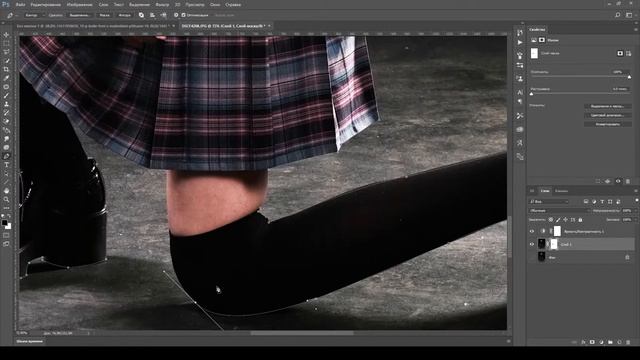Viewport: 640px width, 360px height.
Task: Click the search icon at top right
Action: point(618,15)
